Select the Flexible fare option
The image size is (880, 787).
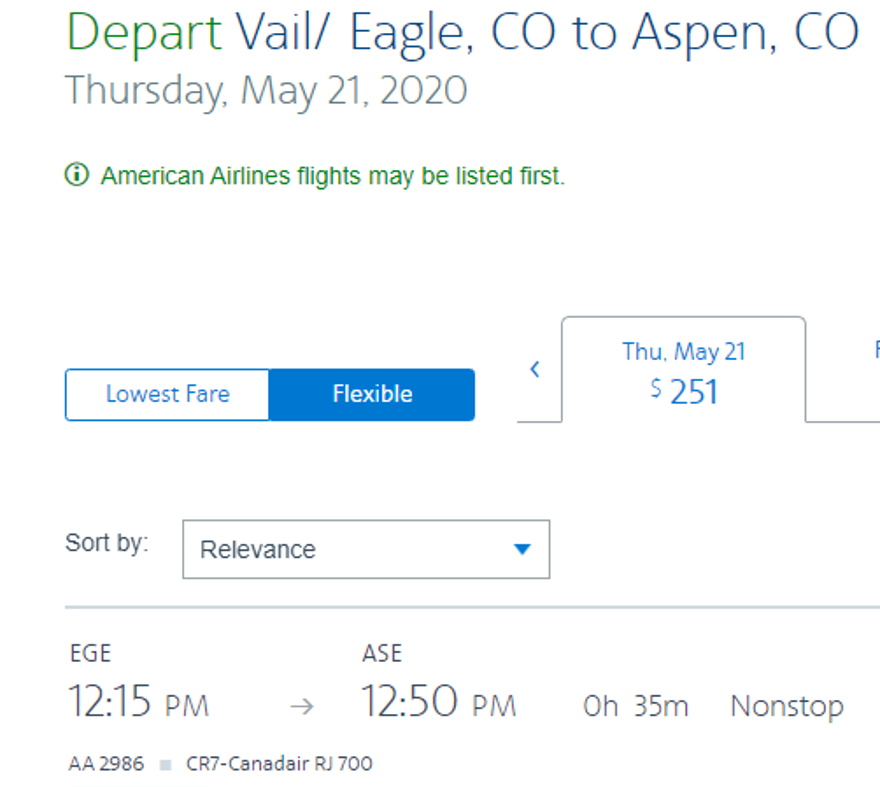(372, 394)
